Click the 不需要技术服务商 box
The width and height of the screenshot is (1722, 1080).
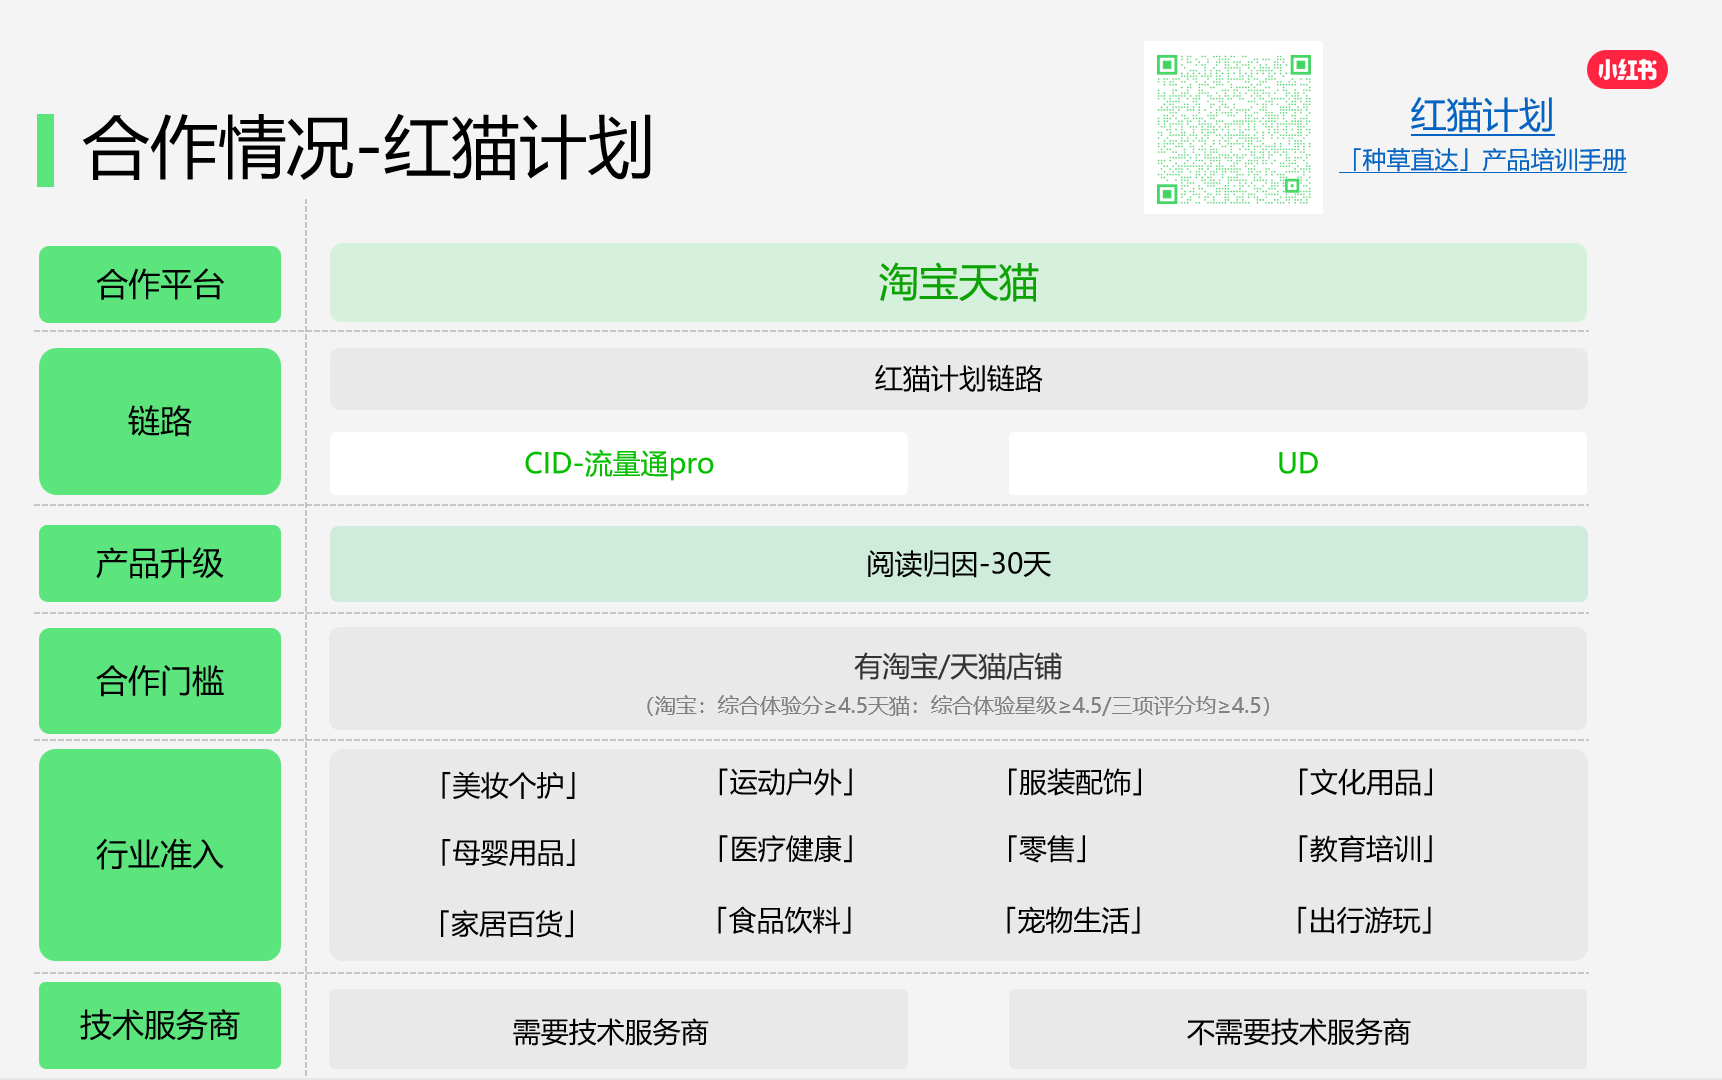[x=1297, y=1031]
